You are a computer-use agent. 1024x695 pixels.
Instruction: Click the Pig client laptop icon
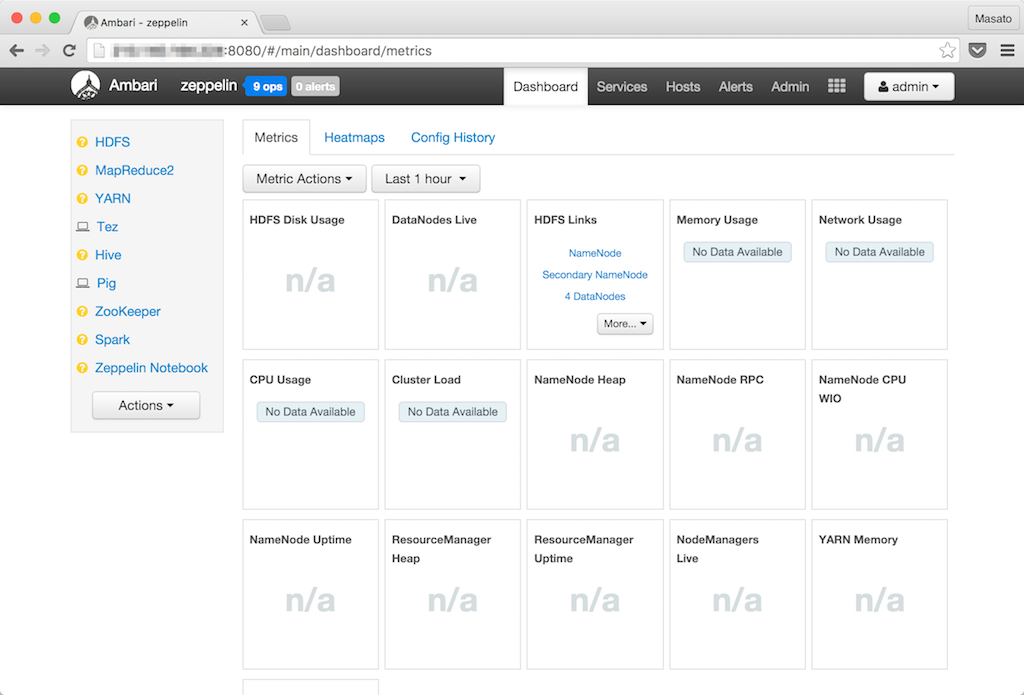point(82,283)
